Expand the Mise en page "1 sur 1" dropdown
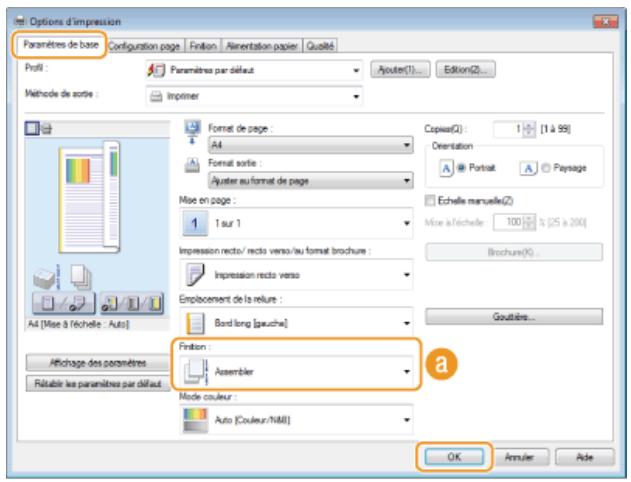The image size is (631, 482). (x=296, y=223)
